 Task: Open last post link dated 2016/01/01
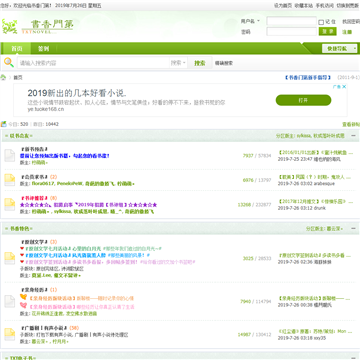tap(315, 153)
